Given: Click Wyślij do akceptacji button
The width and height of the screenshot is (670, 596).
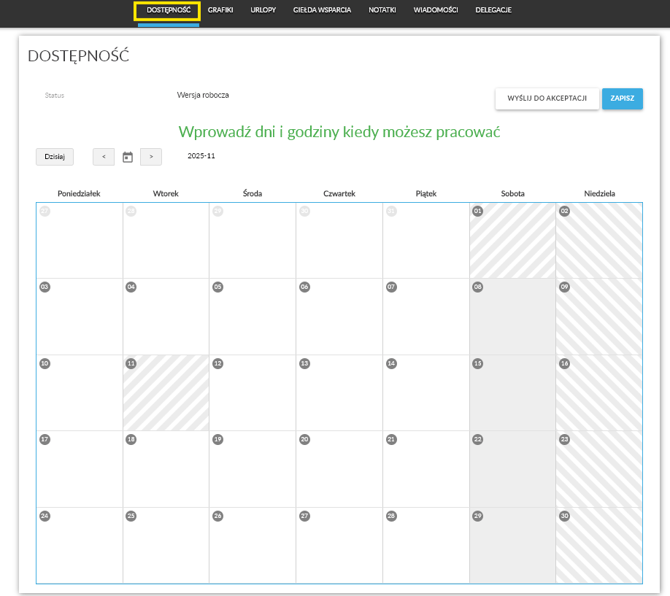Looking at the screenshot, I should click(x=546, y=98).
